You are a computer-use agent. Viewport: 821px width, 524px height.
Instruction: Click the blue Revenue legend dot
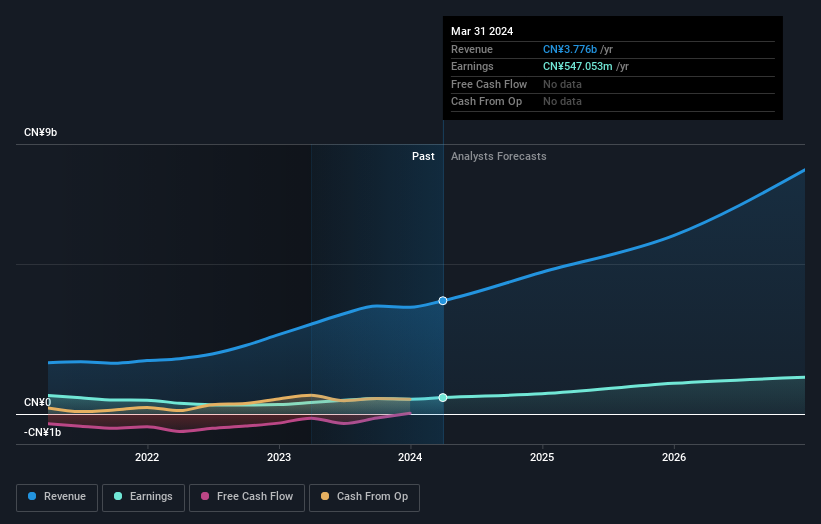32,496
